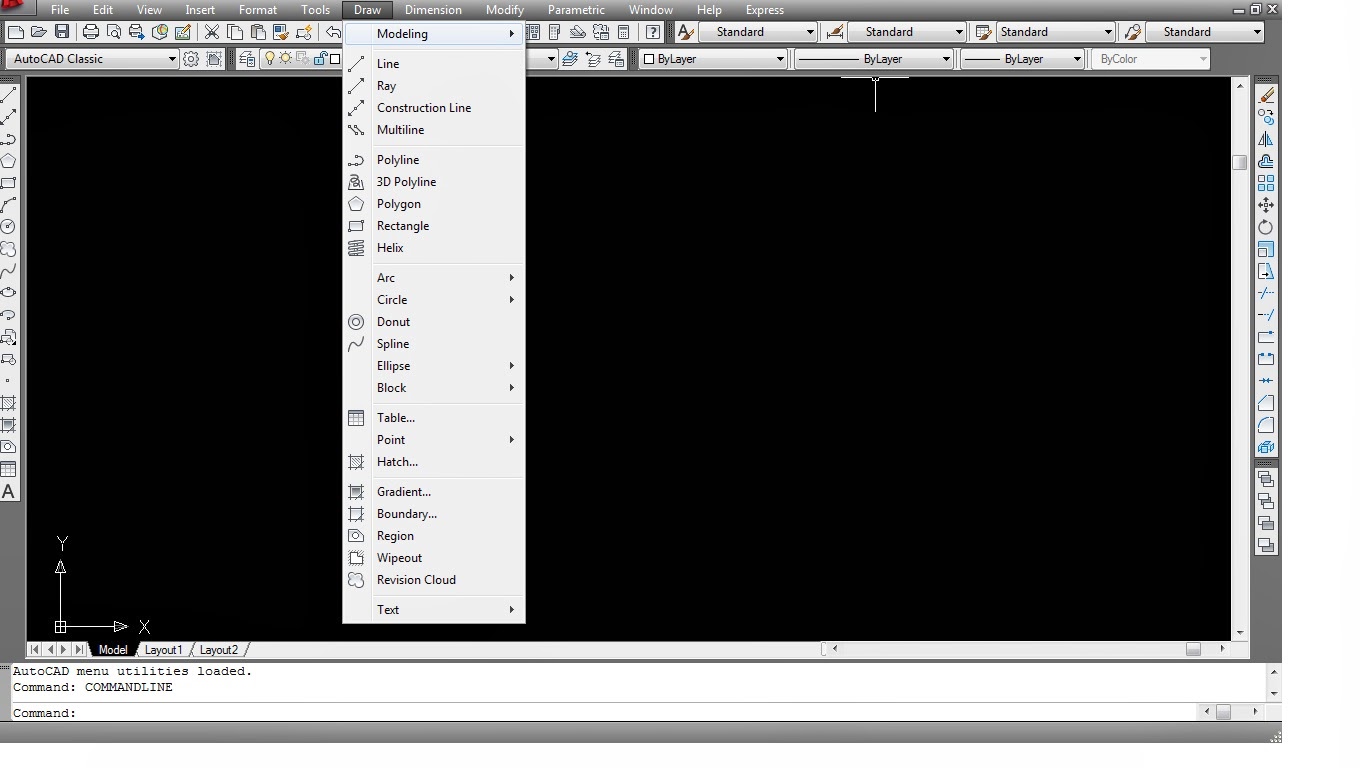The height and width of the screenshot is (768, 1360).
Task: Select the Copy objects tool in Modify toolbar
Action: coord(1266,117)
